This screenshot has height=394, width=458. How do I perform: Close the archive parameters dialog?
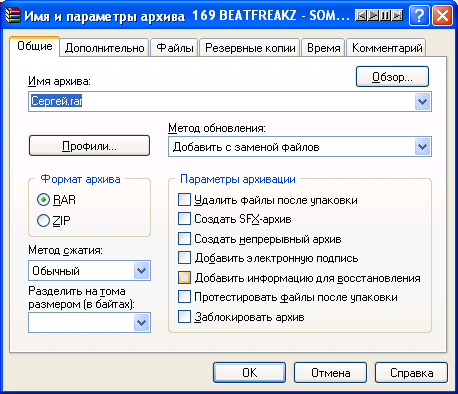443,16
